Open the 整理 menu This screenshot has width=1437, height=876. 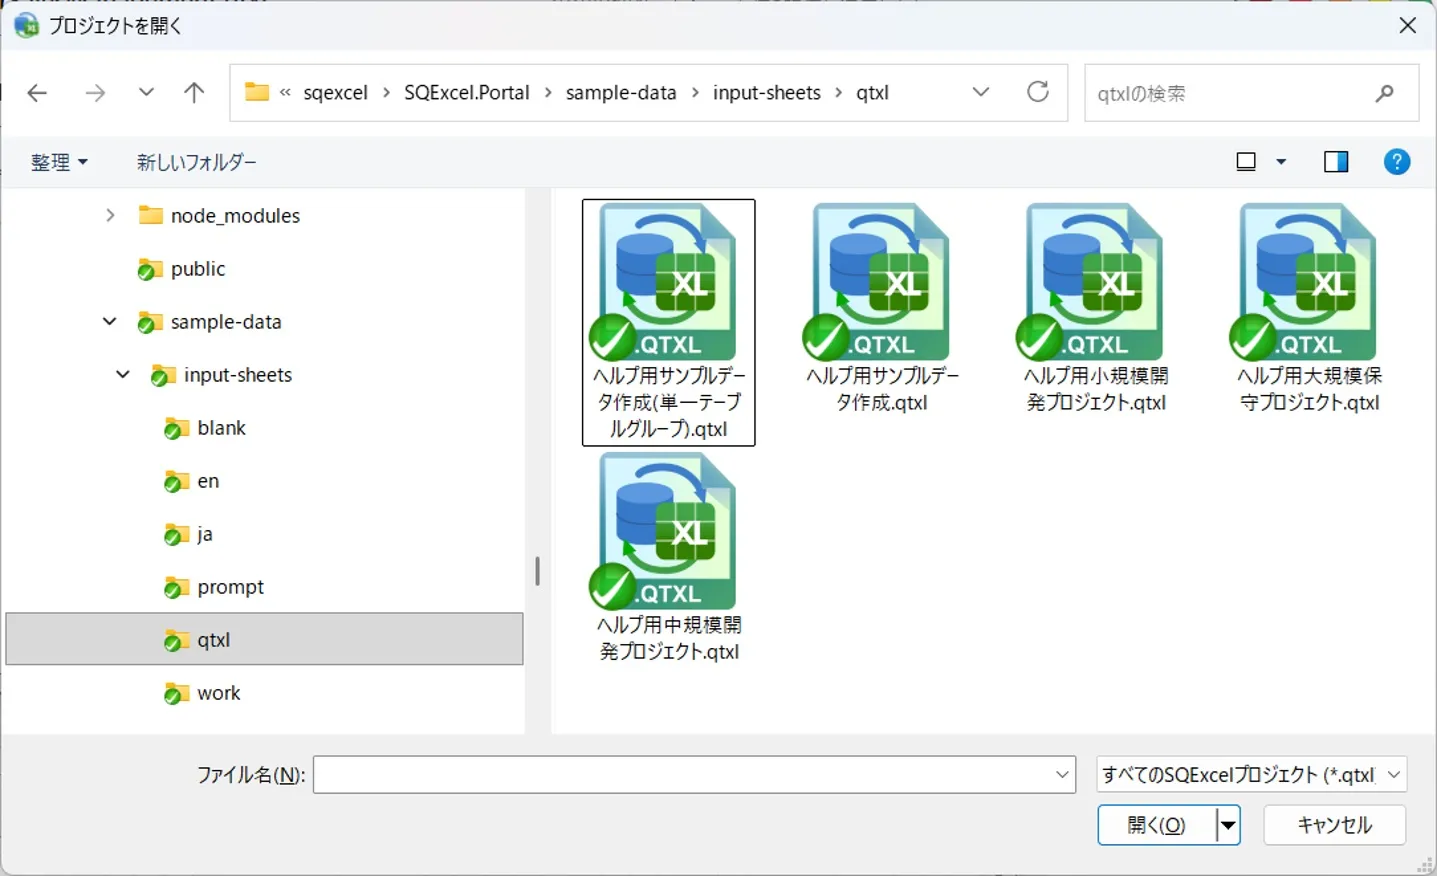59,162
